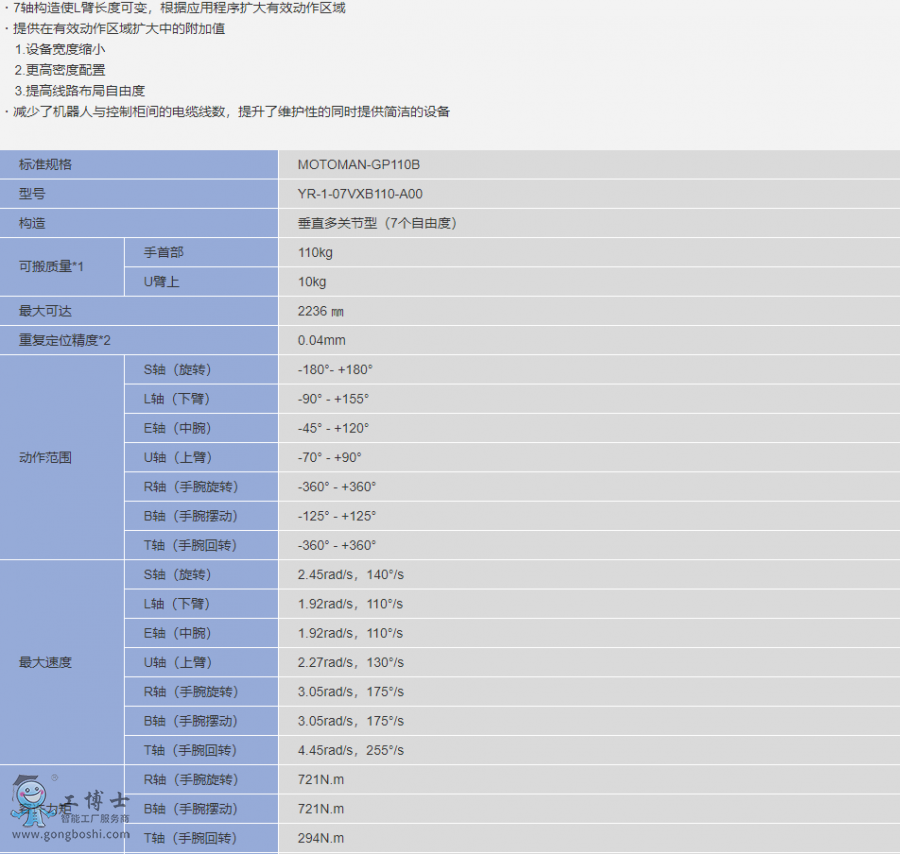
Task: Select the YR-1-07VXB110-A00 model number text
Action: pyautogui.click(x=352, y=194)
